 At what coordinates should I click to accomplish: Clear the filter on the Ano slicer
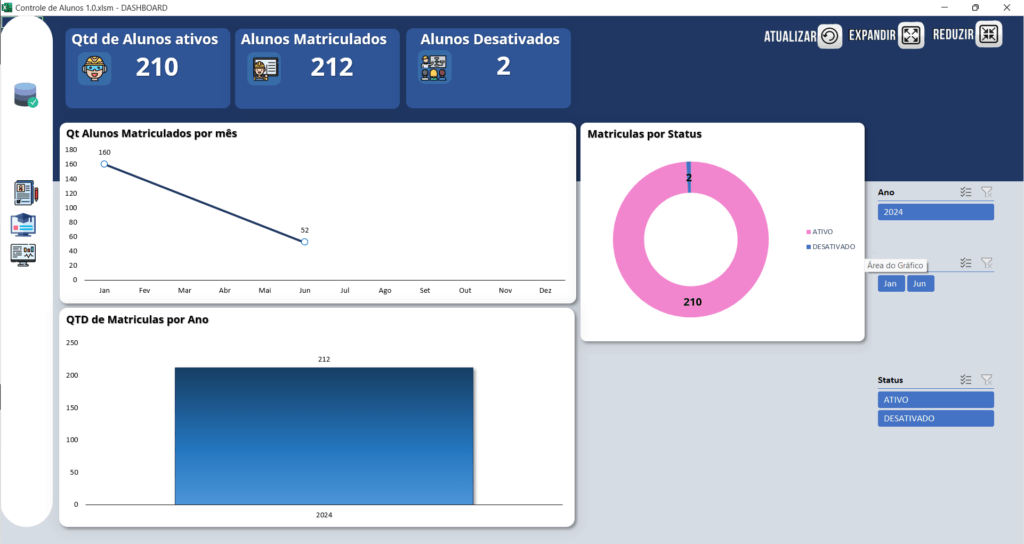pos(986,192)
